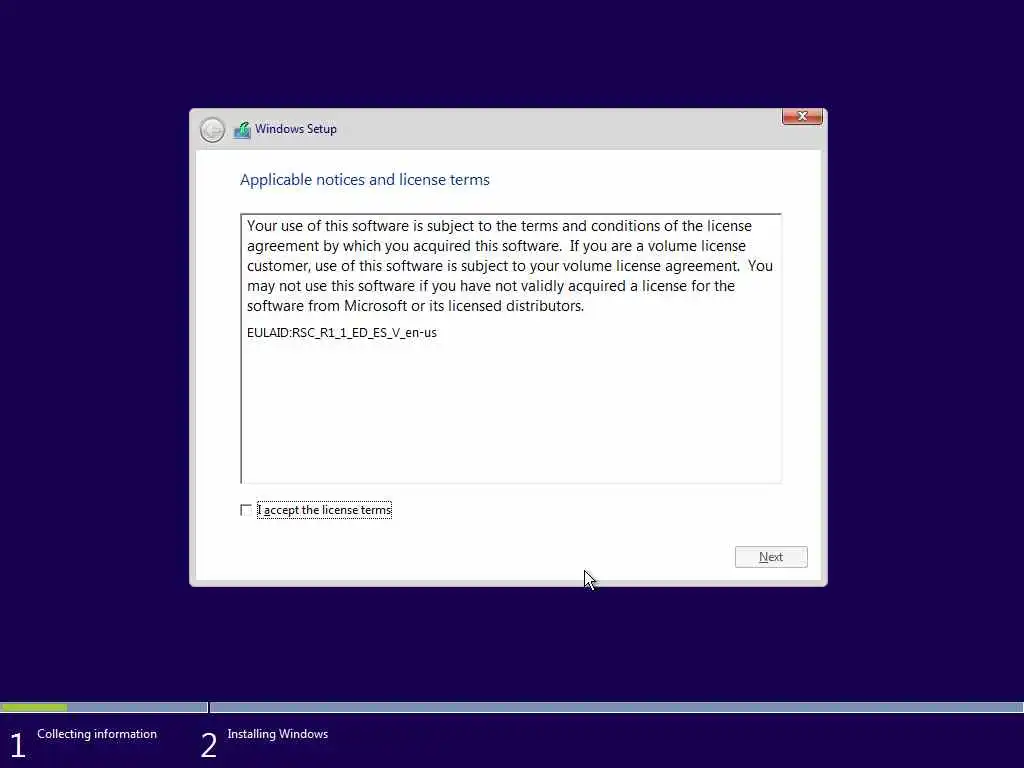Screen dimensions: 1024x768
Task: Click the Installing Windows progress bar
Action: 616,707
